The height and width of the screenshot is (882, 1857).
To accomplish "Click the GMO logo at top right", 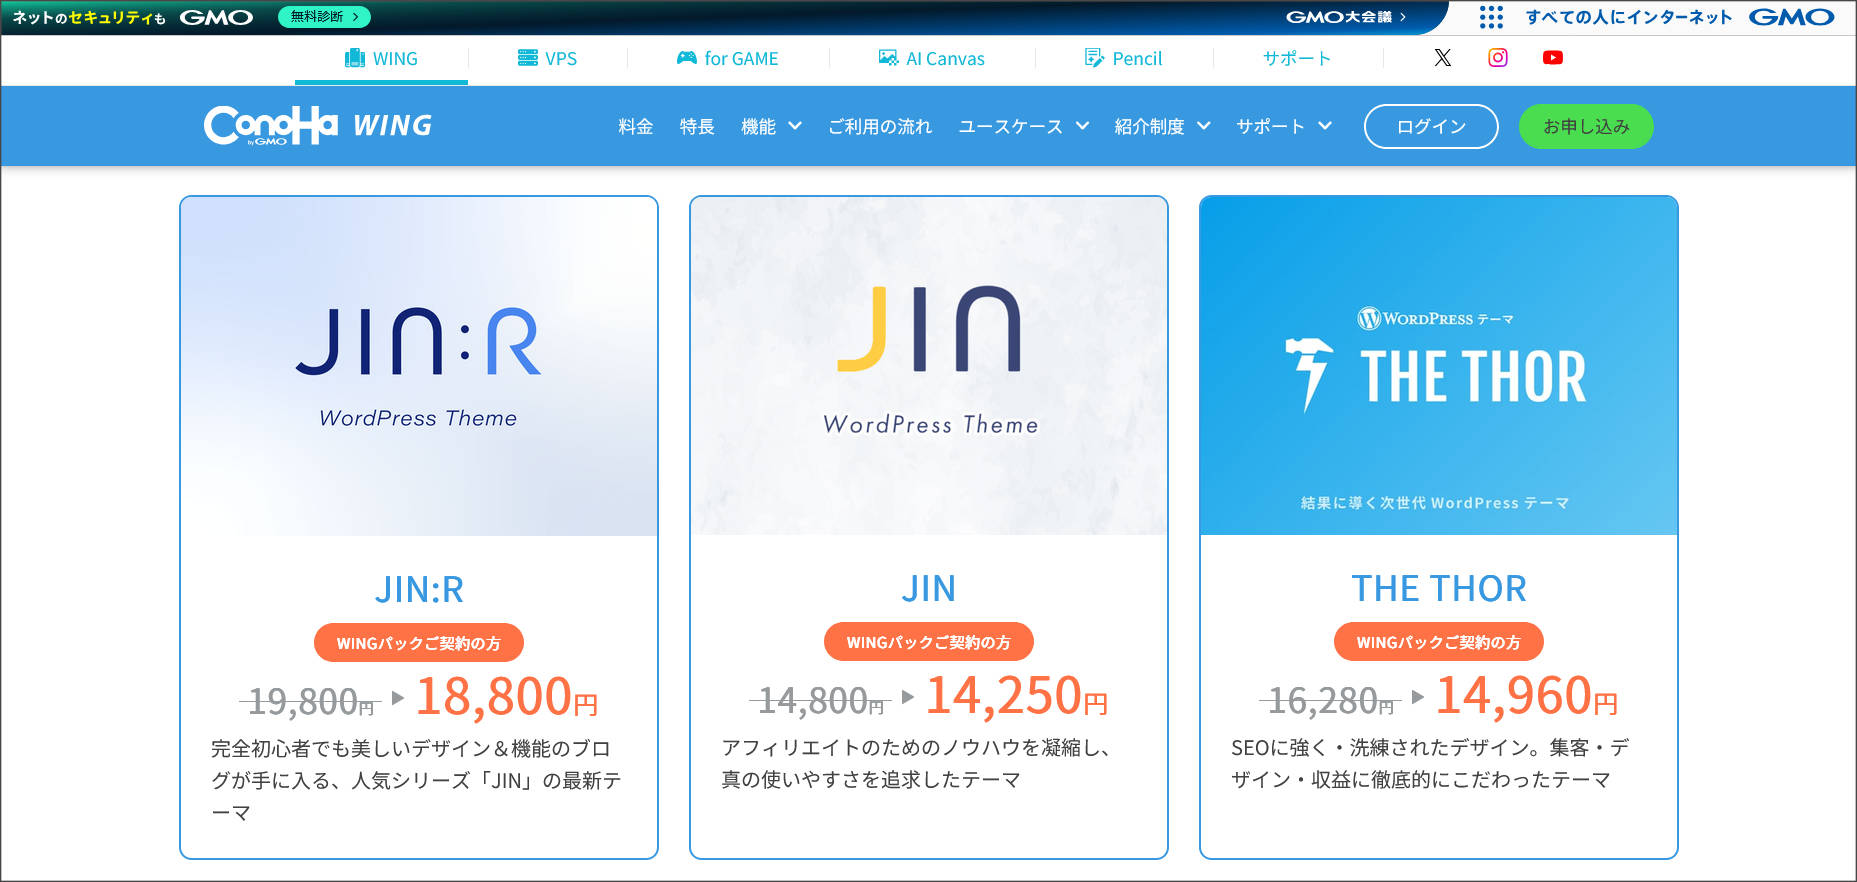I will [1792, 17].
